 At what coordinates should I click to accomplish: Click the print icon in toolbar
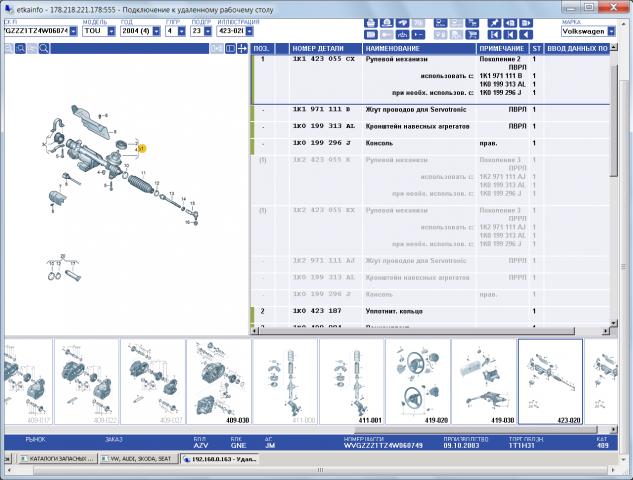pos(371,23)
